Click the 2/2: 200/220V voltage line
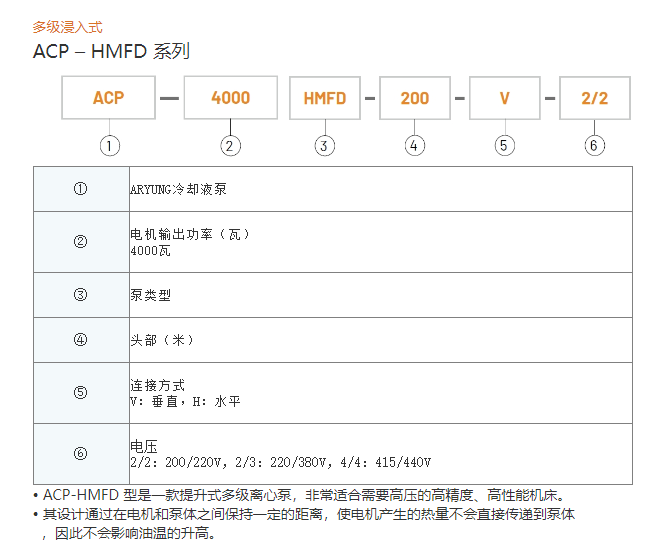 pos(281,462)
